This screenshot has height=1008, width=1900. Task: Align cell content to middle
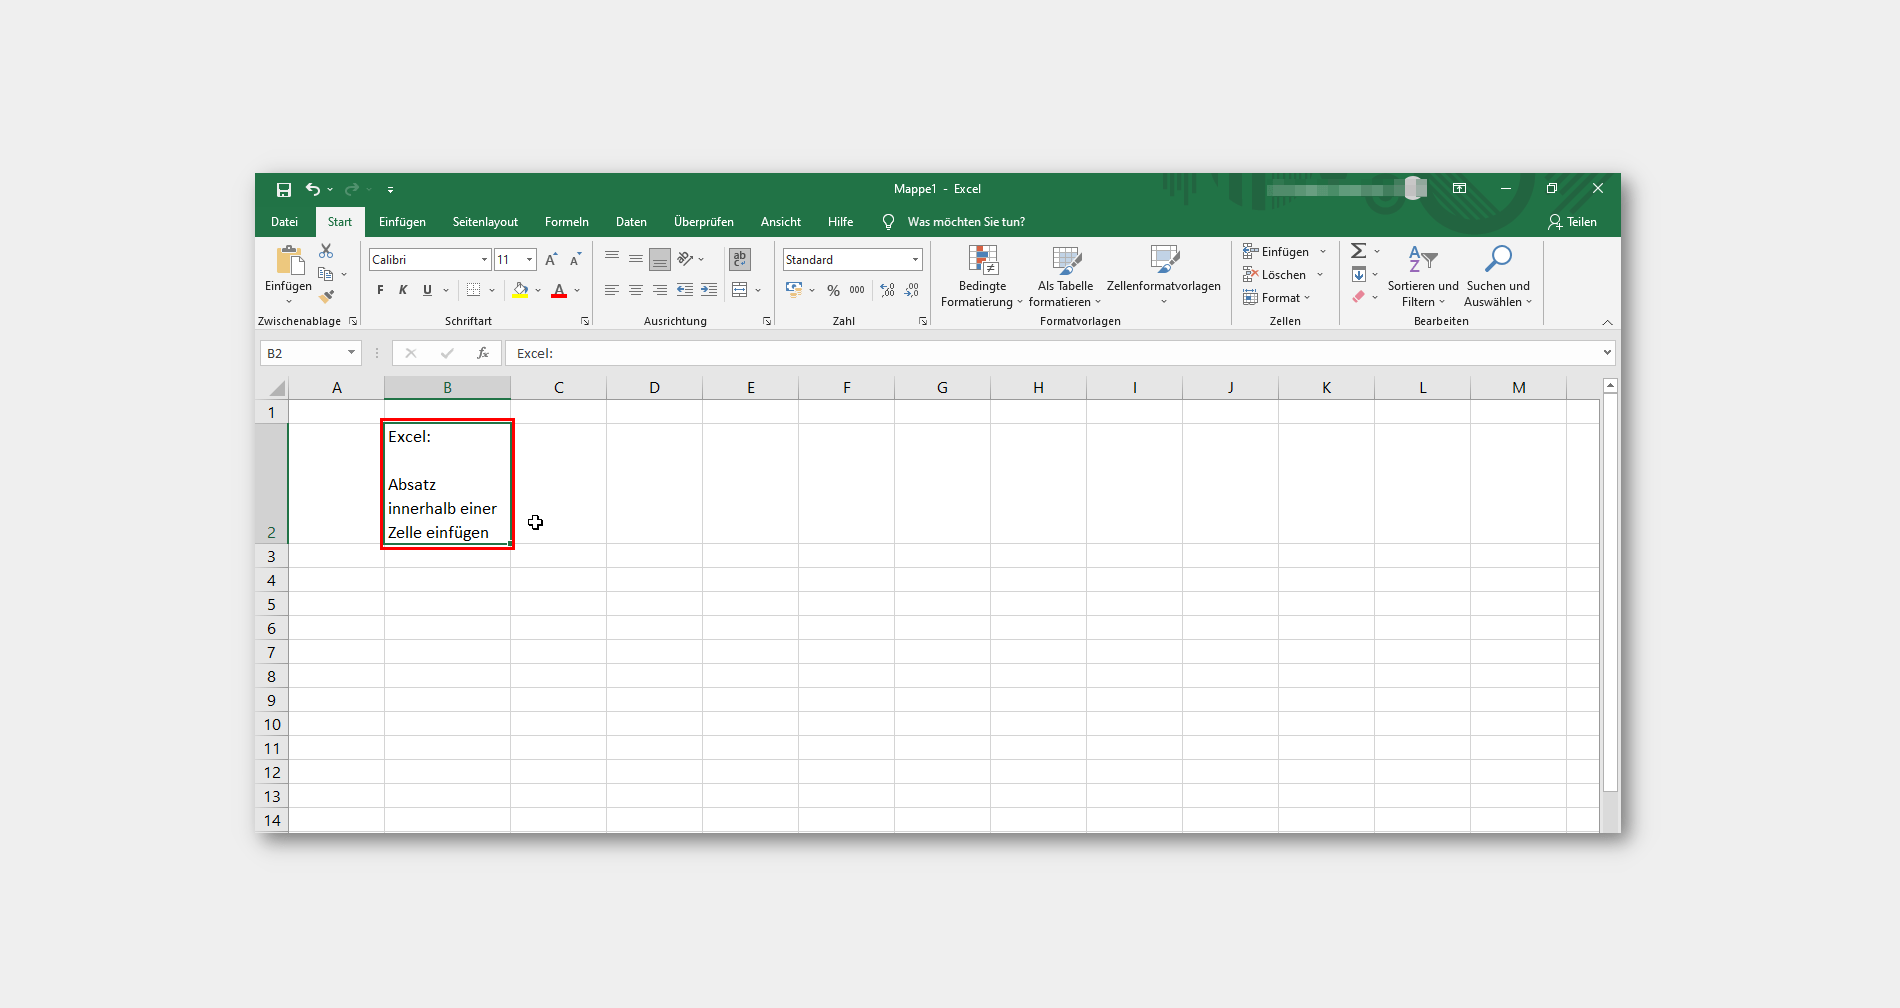[x=636, y=259]
